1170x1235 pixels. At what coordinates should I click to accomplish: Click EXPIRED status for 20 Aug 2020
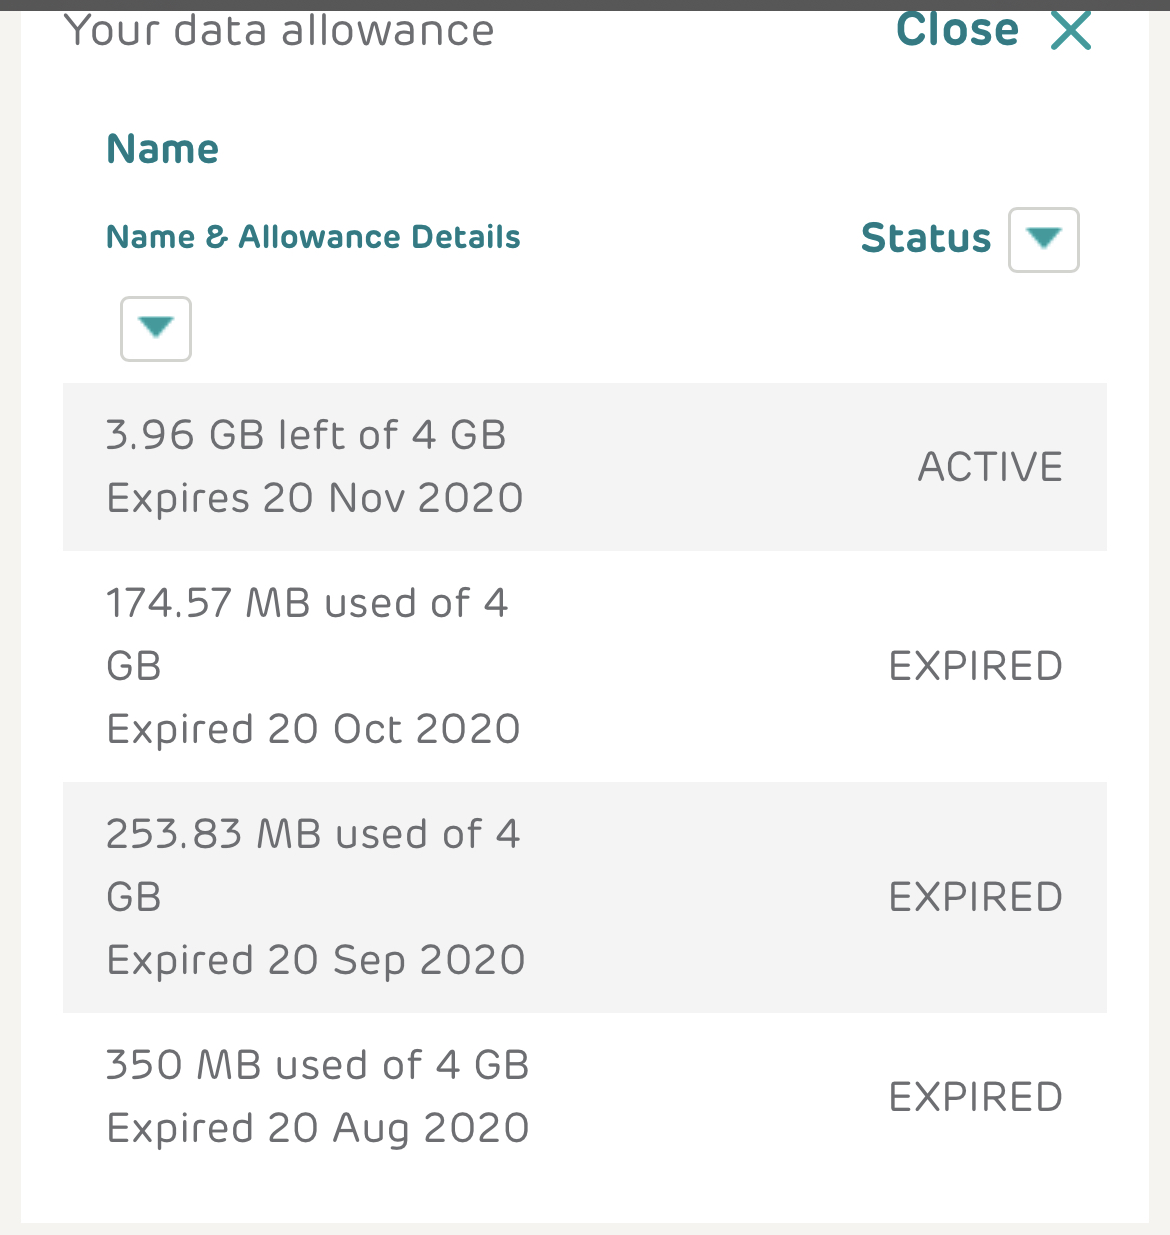coord(976,1097)
